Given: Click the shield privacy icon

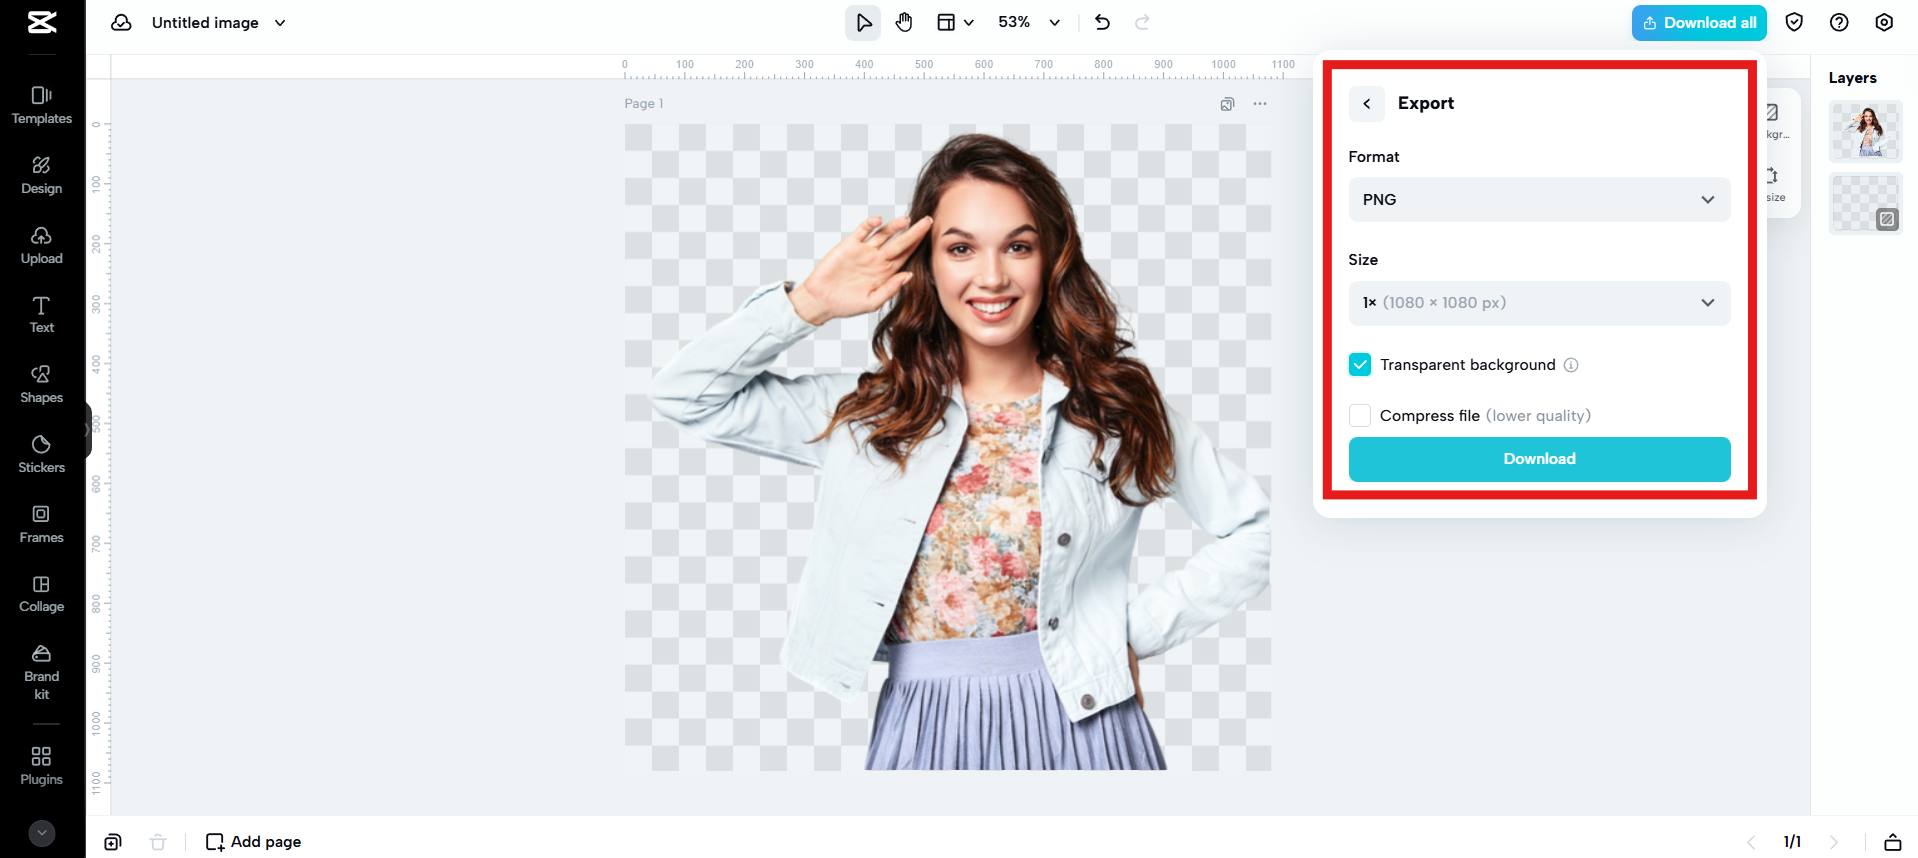Looking at the screenshot, I should [x=1794, y=22].
